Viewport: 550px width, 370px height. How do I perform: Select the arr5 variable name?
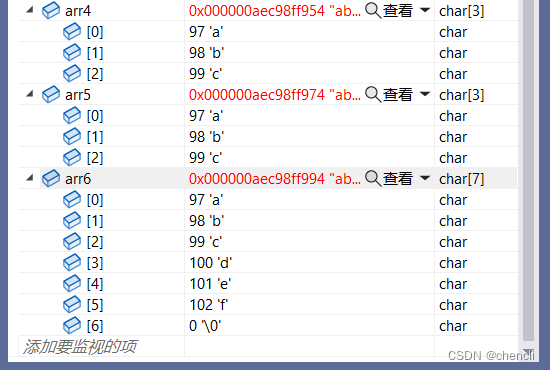[x=78, y=95]
